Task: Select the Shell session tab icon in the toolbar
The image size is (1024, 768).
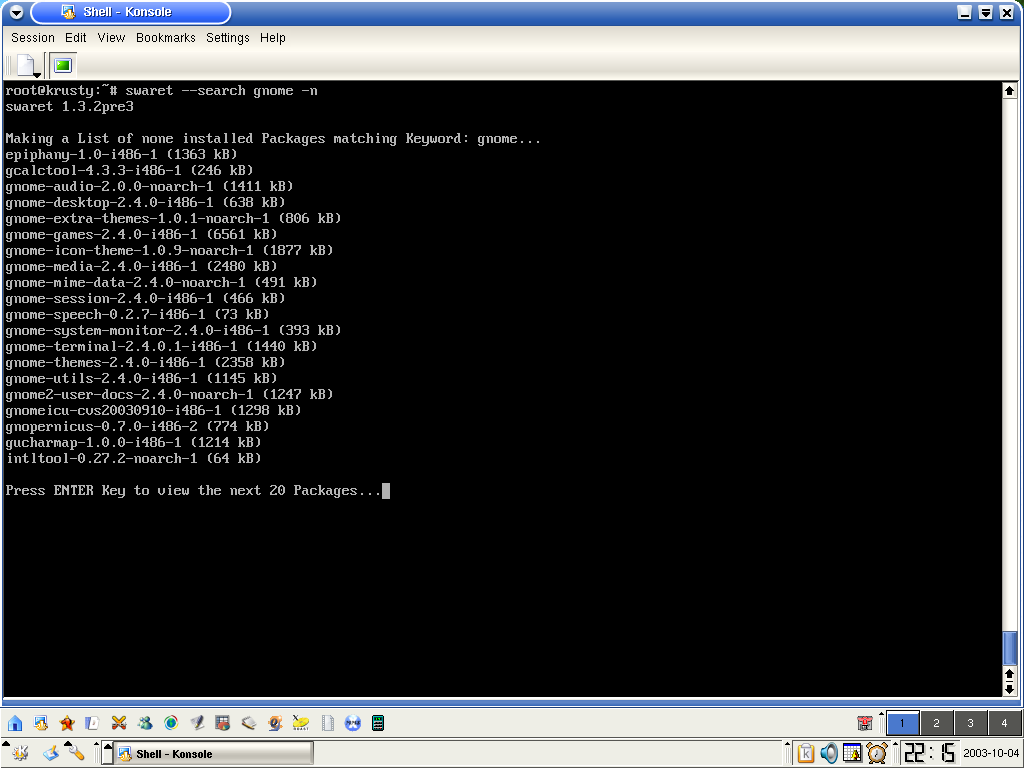Action: [x=63, y=65]
